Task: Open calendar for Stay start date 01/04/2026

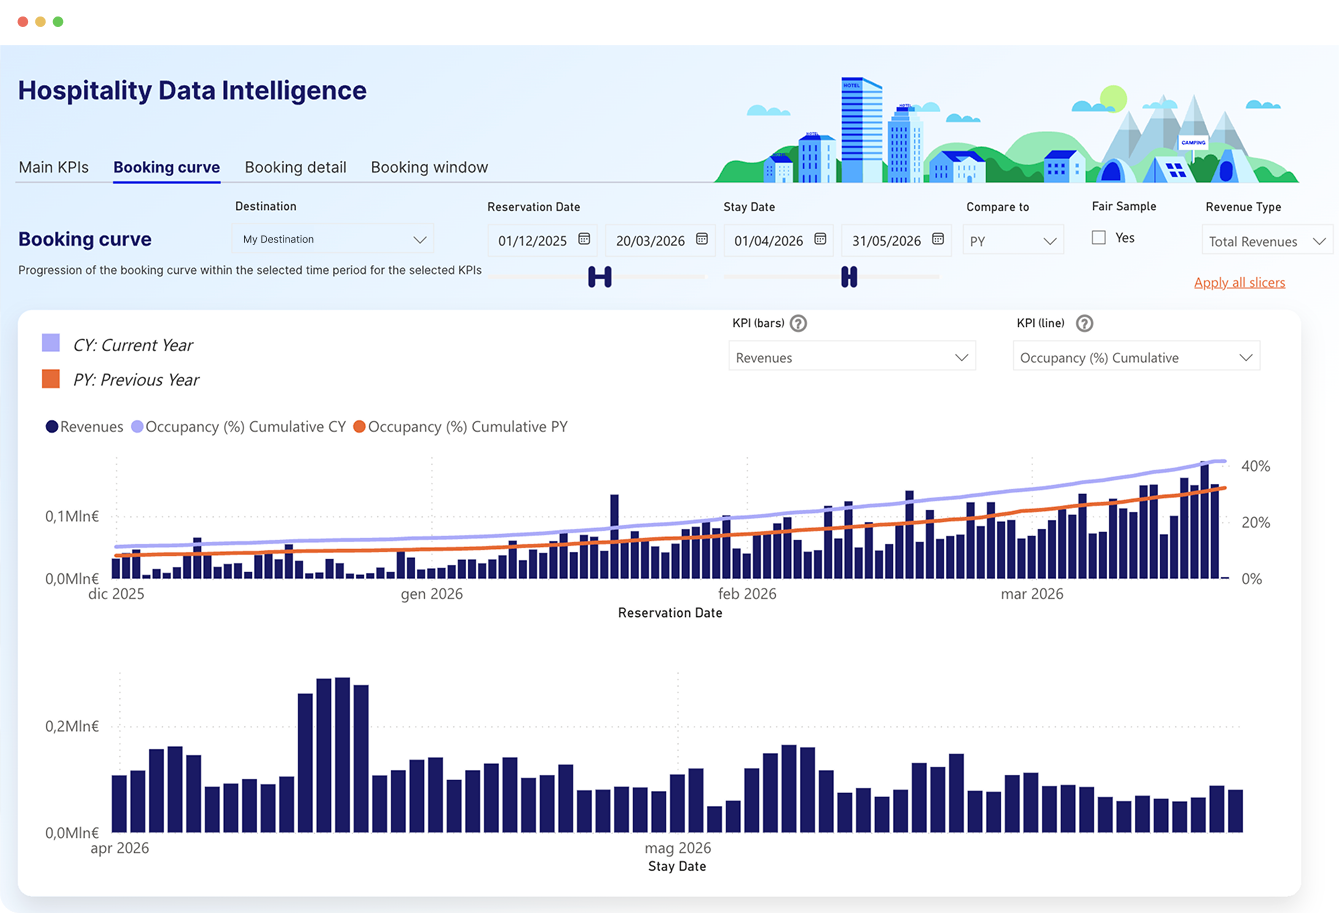Action: [x=820, y=240]
